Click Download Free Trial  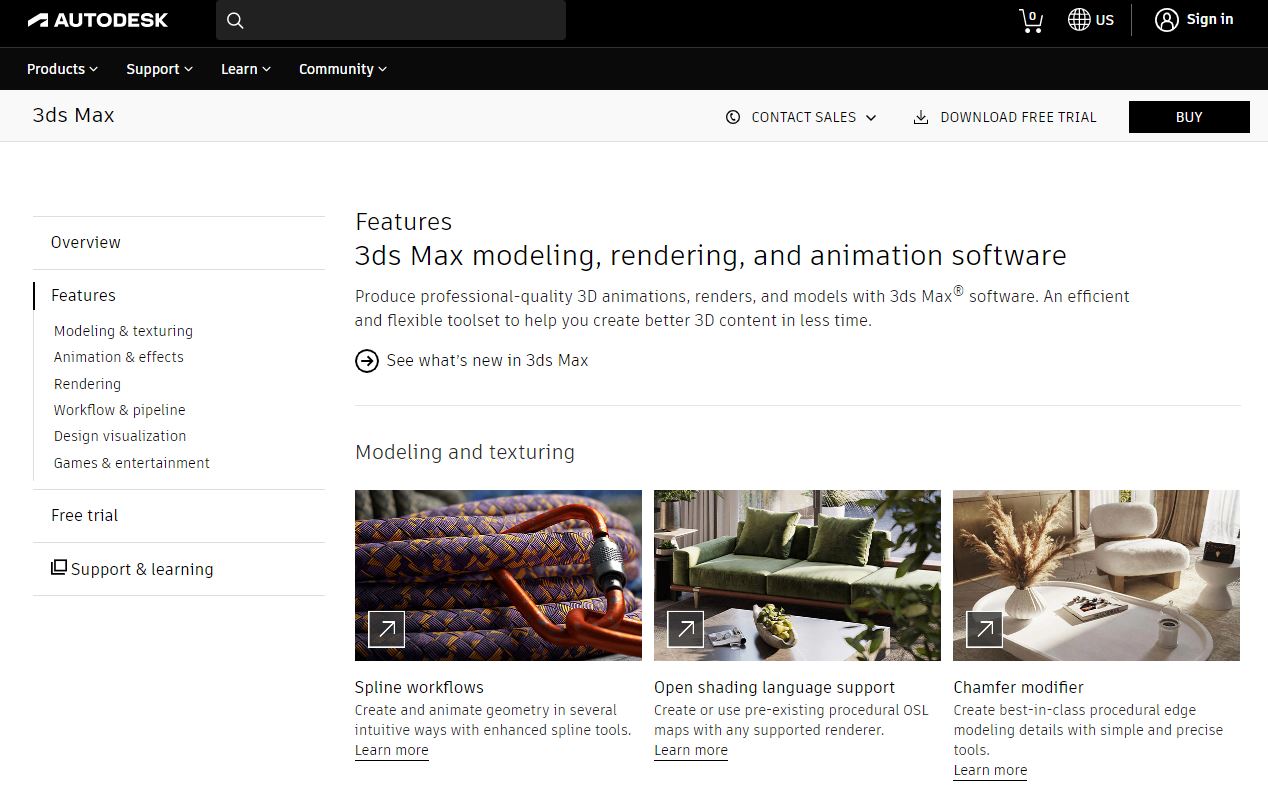(1005, 117)
